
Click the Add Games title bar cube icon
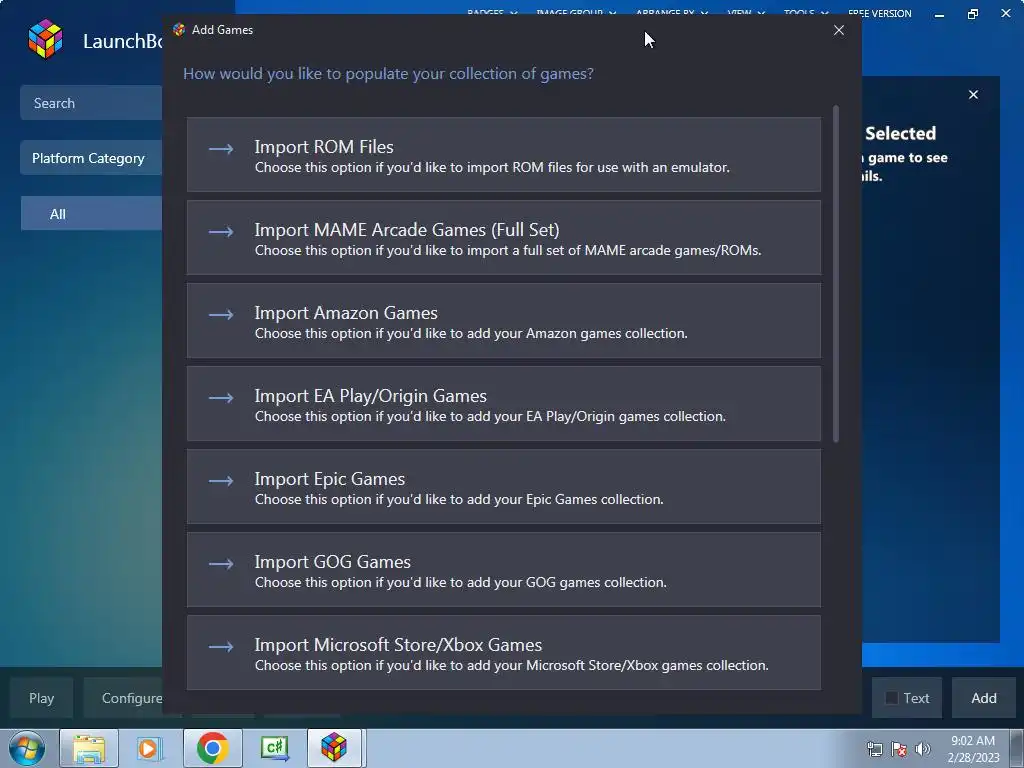tap(179, 30)
